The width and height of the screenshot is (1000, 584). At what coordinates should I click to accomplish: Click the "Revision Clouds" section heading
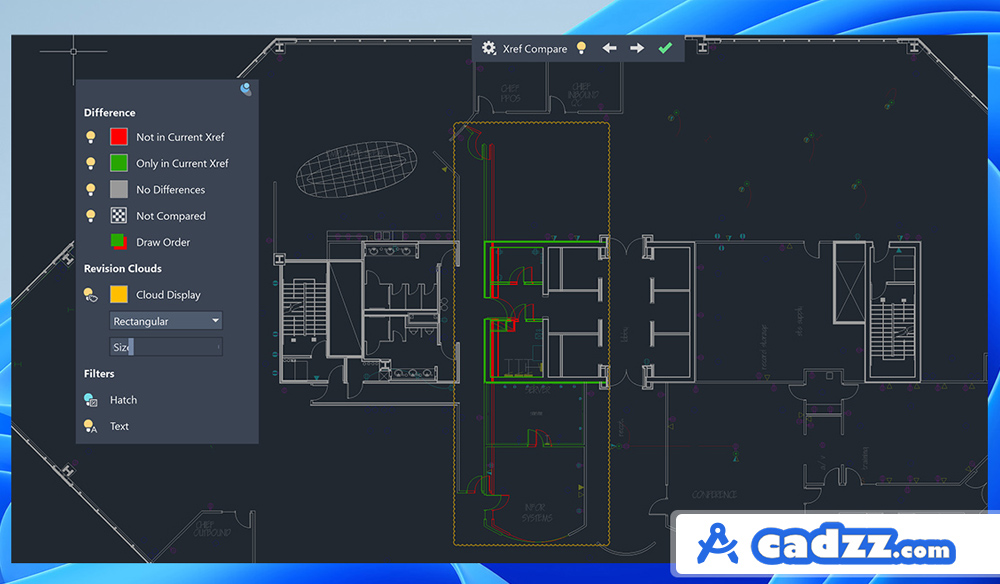122,268
